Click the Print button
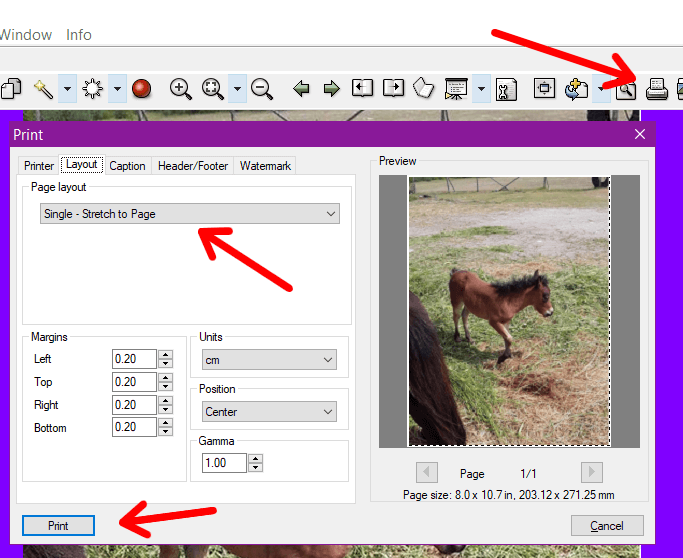This screenshot has width=683, height=558. click(x=58, y=526)
